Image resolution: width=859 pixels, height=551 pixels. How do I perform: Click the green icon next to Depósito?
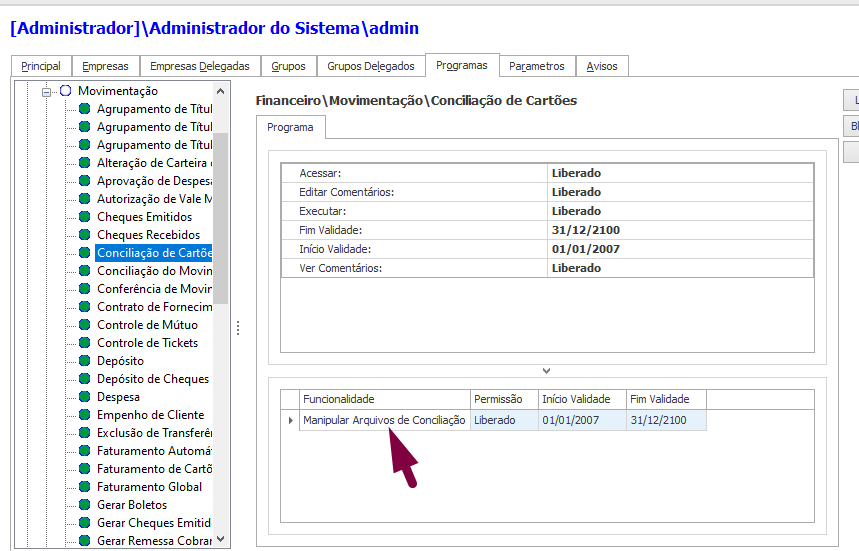point(85,361)
